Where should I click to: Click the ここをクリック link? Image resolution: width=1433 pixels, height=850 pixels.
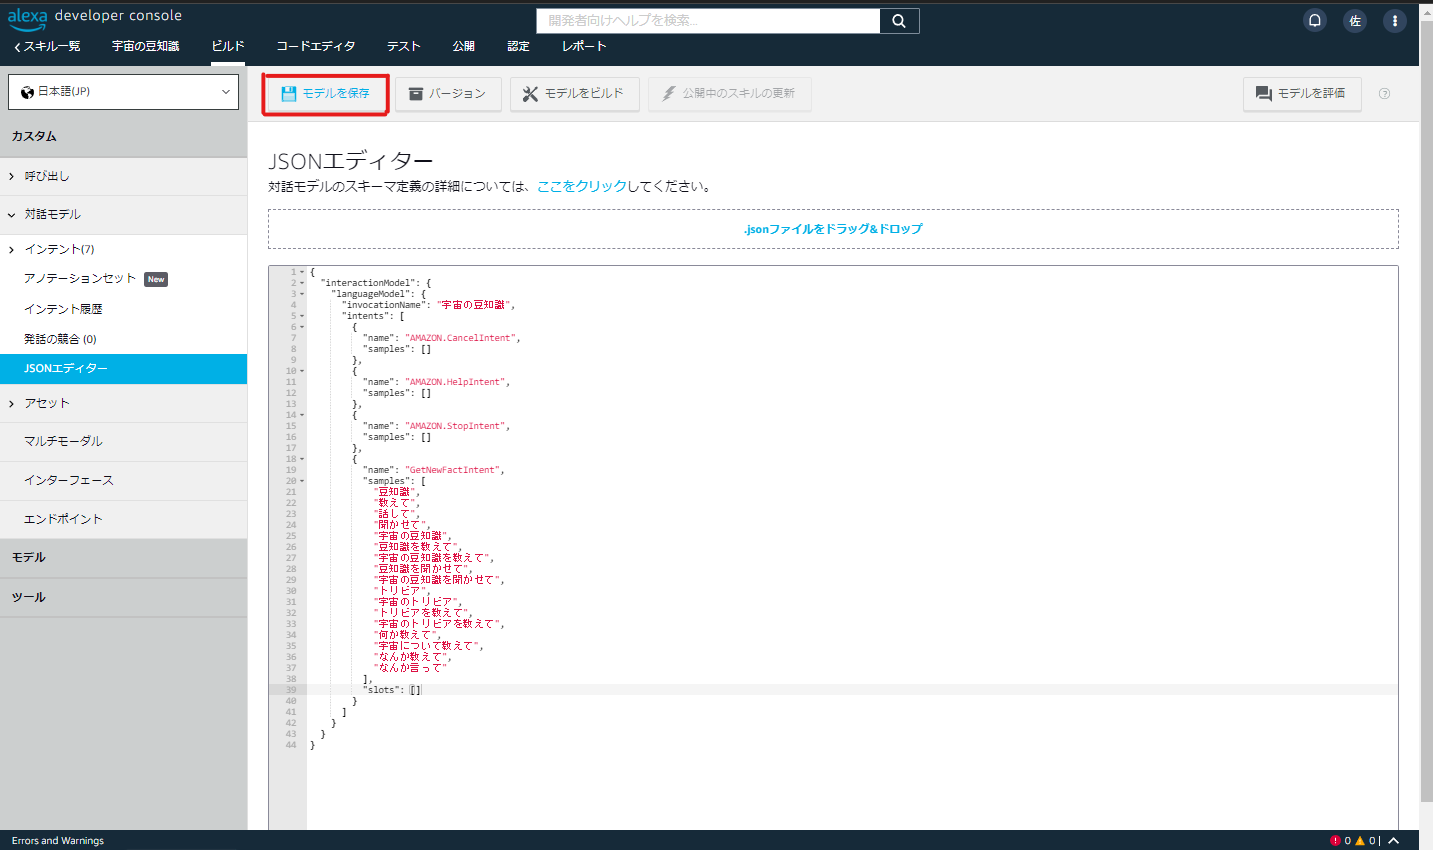(583, 185)
